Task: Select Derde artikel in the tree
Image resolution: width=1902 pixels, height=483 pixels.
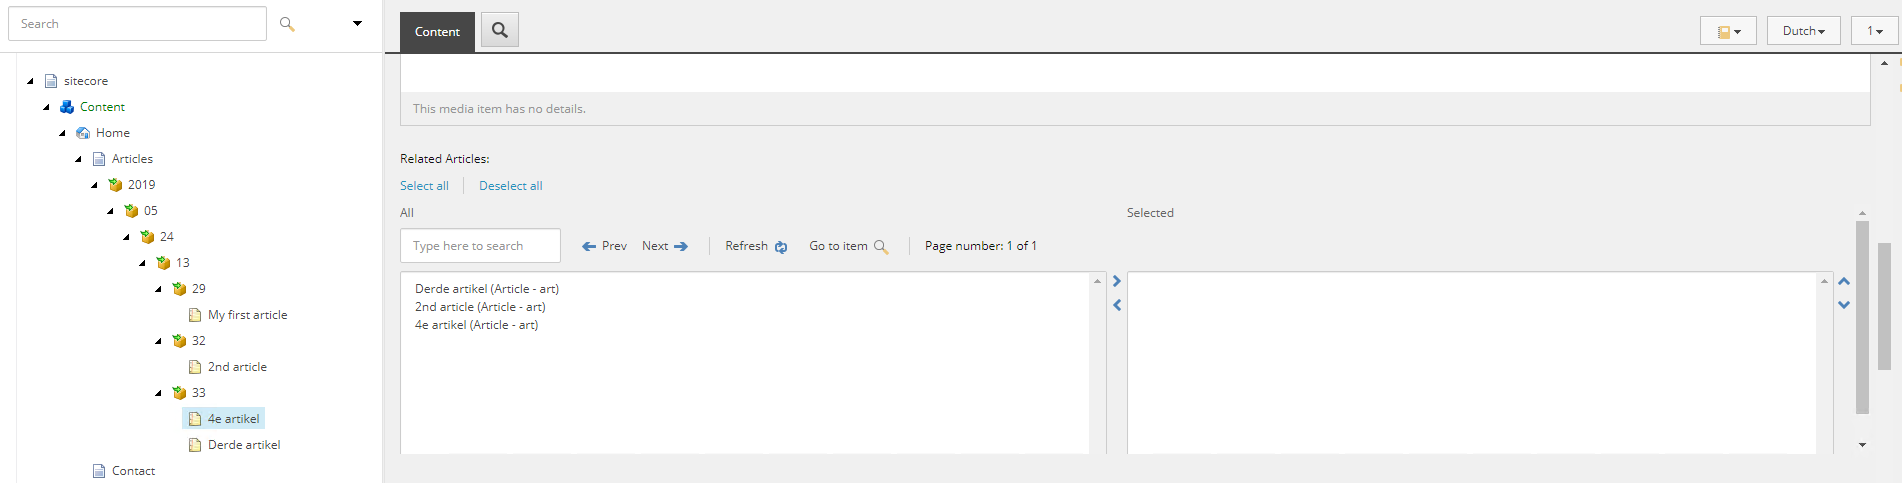Action: (x=244, y=445)
